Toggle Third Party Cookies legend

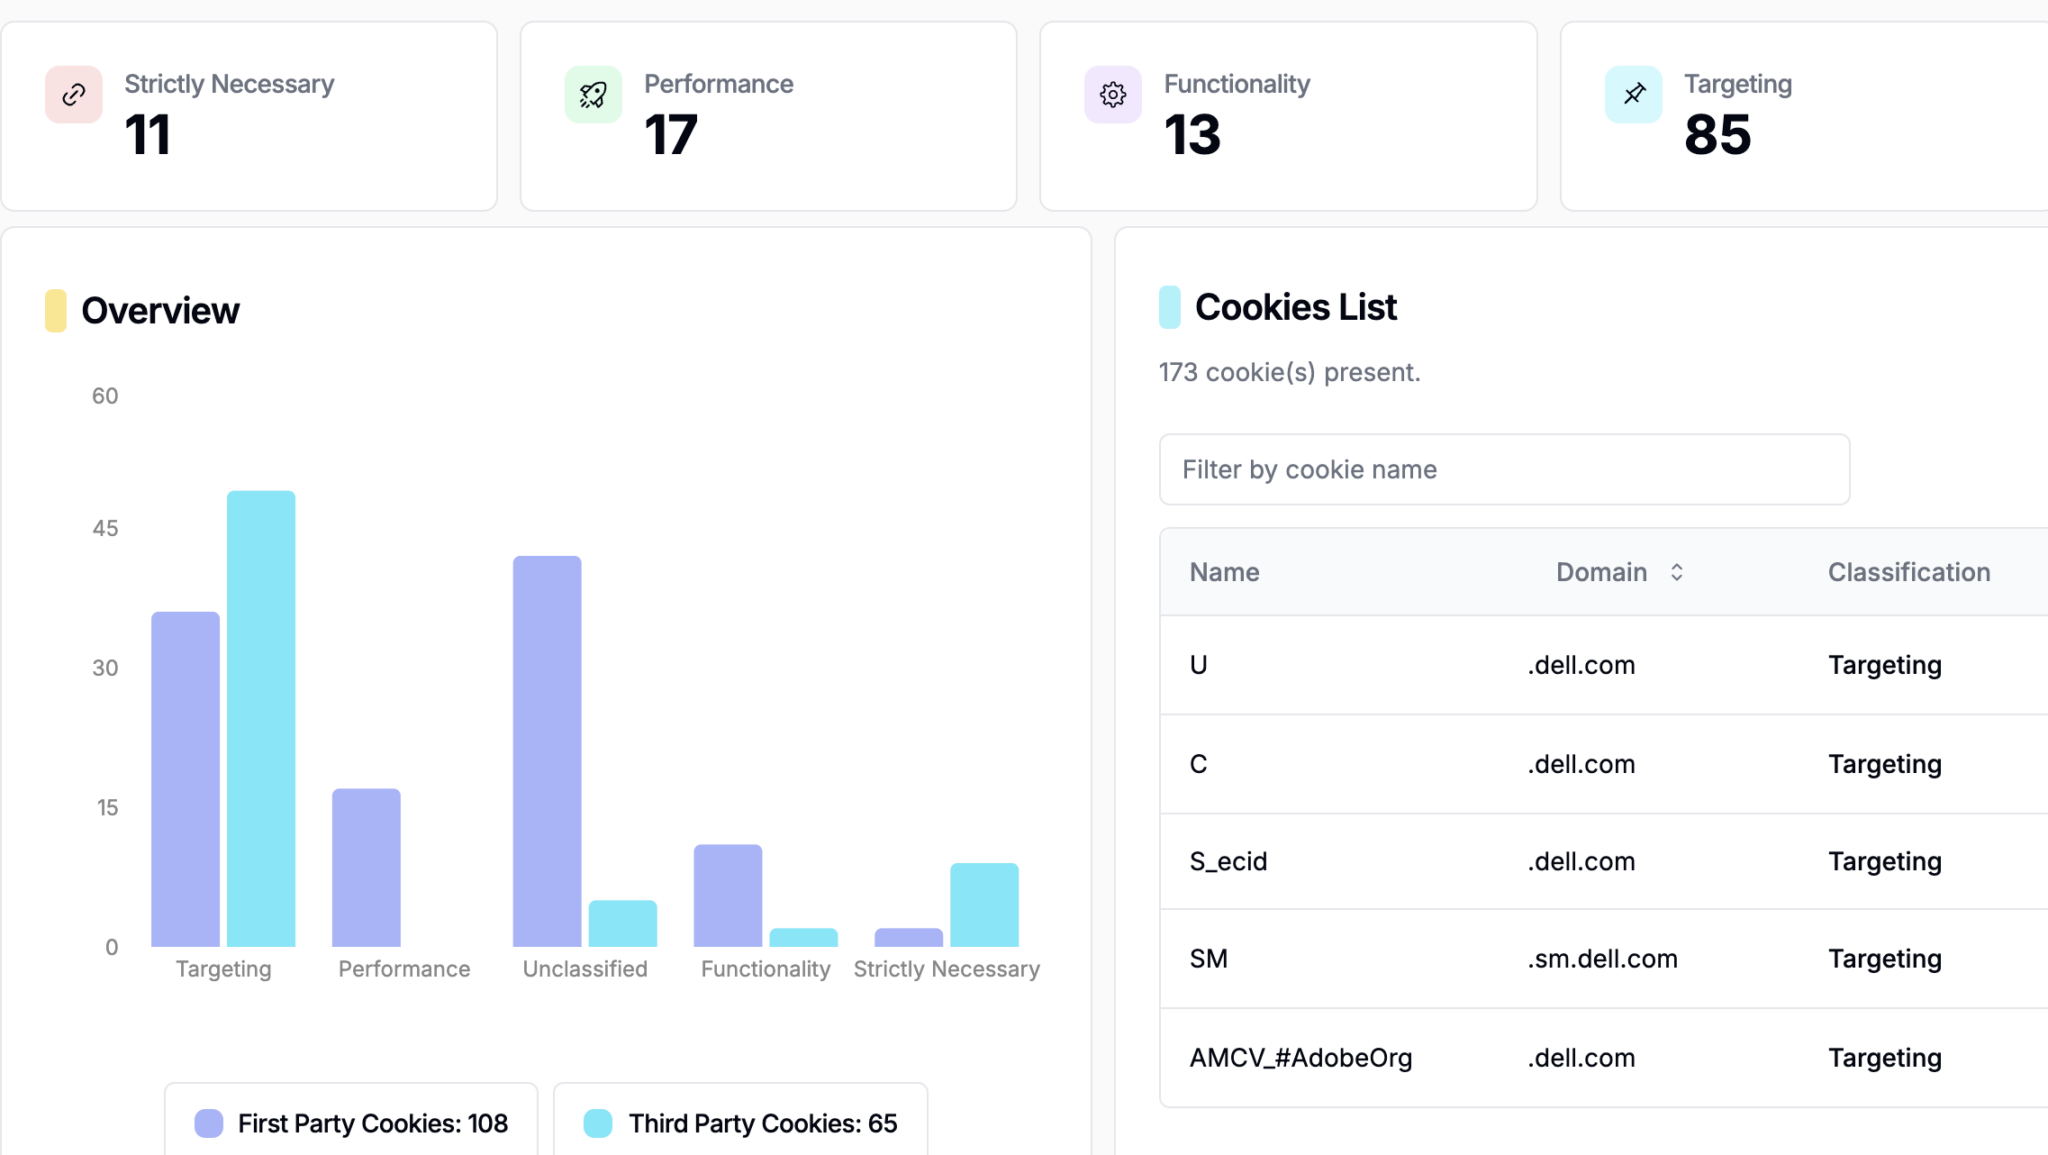point(741,1123)
